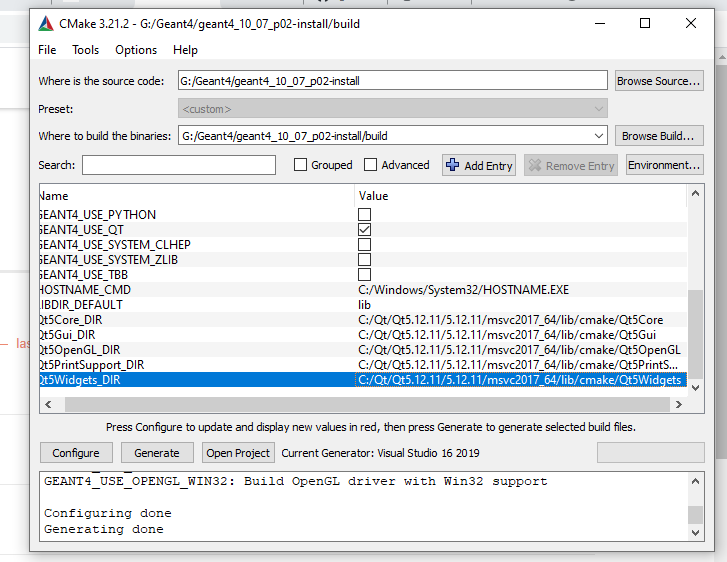Click the Browse Source button
This screenshot has width=727, height=562.
(x=659, y=81)
